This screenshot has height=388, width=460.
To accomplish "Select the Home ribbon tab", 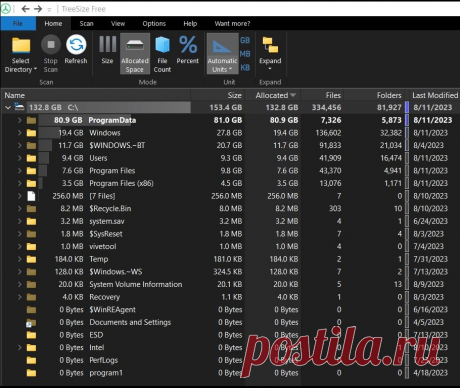I will pyautogui.click(x=53, y=23).
